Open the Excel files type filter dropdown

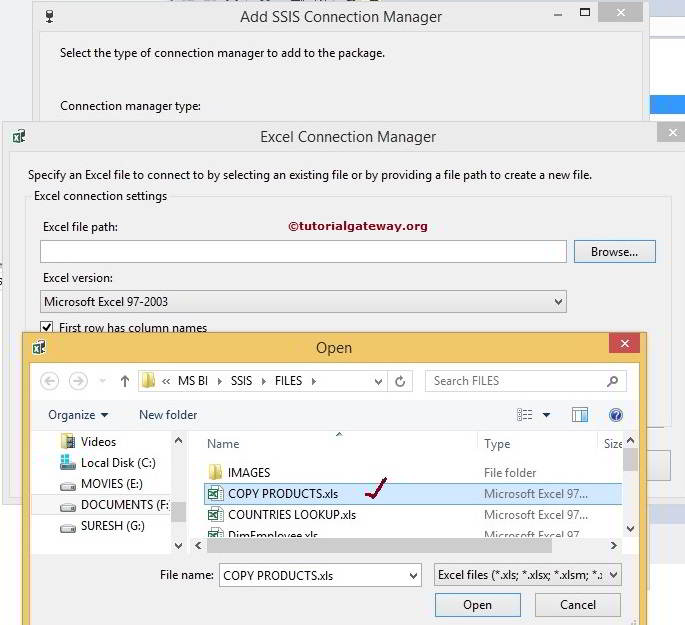pyautogui.click(x=613, y=575)
